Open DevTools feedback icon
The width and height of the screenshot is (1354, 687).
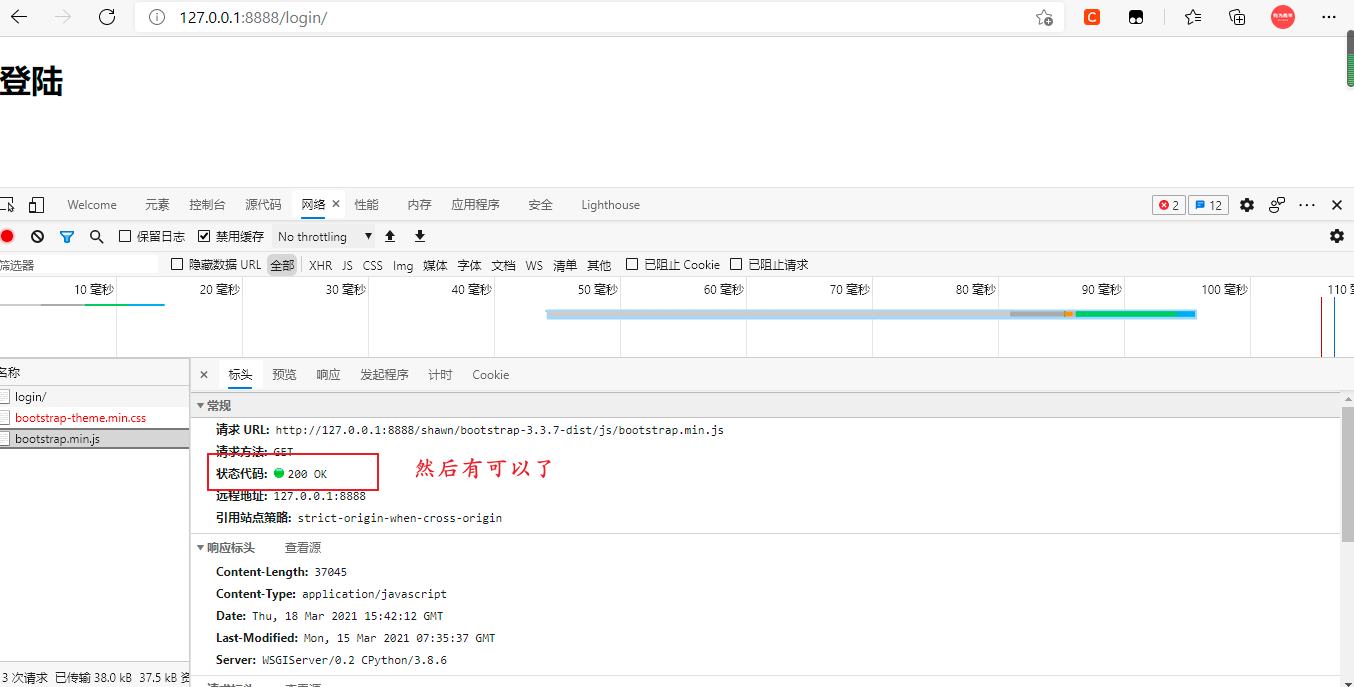coord(1277,205)
